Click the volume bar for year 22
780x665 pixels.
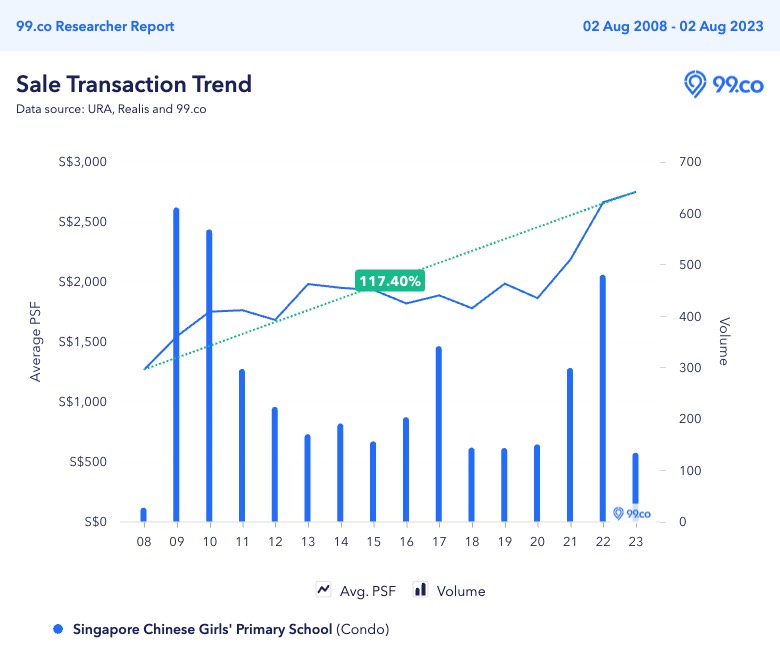click(602, 398)
